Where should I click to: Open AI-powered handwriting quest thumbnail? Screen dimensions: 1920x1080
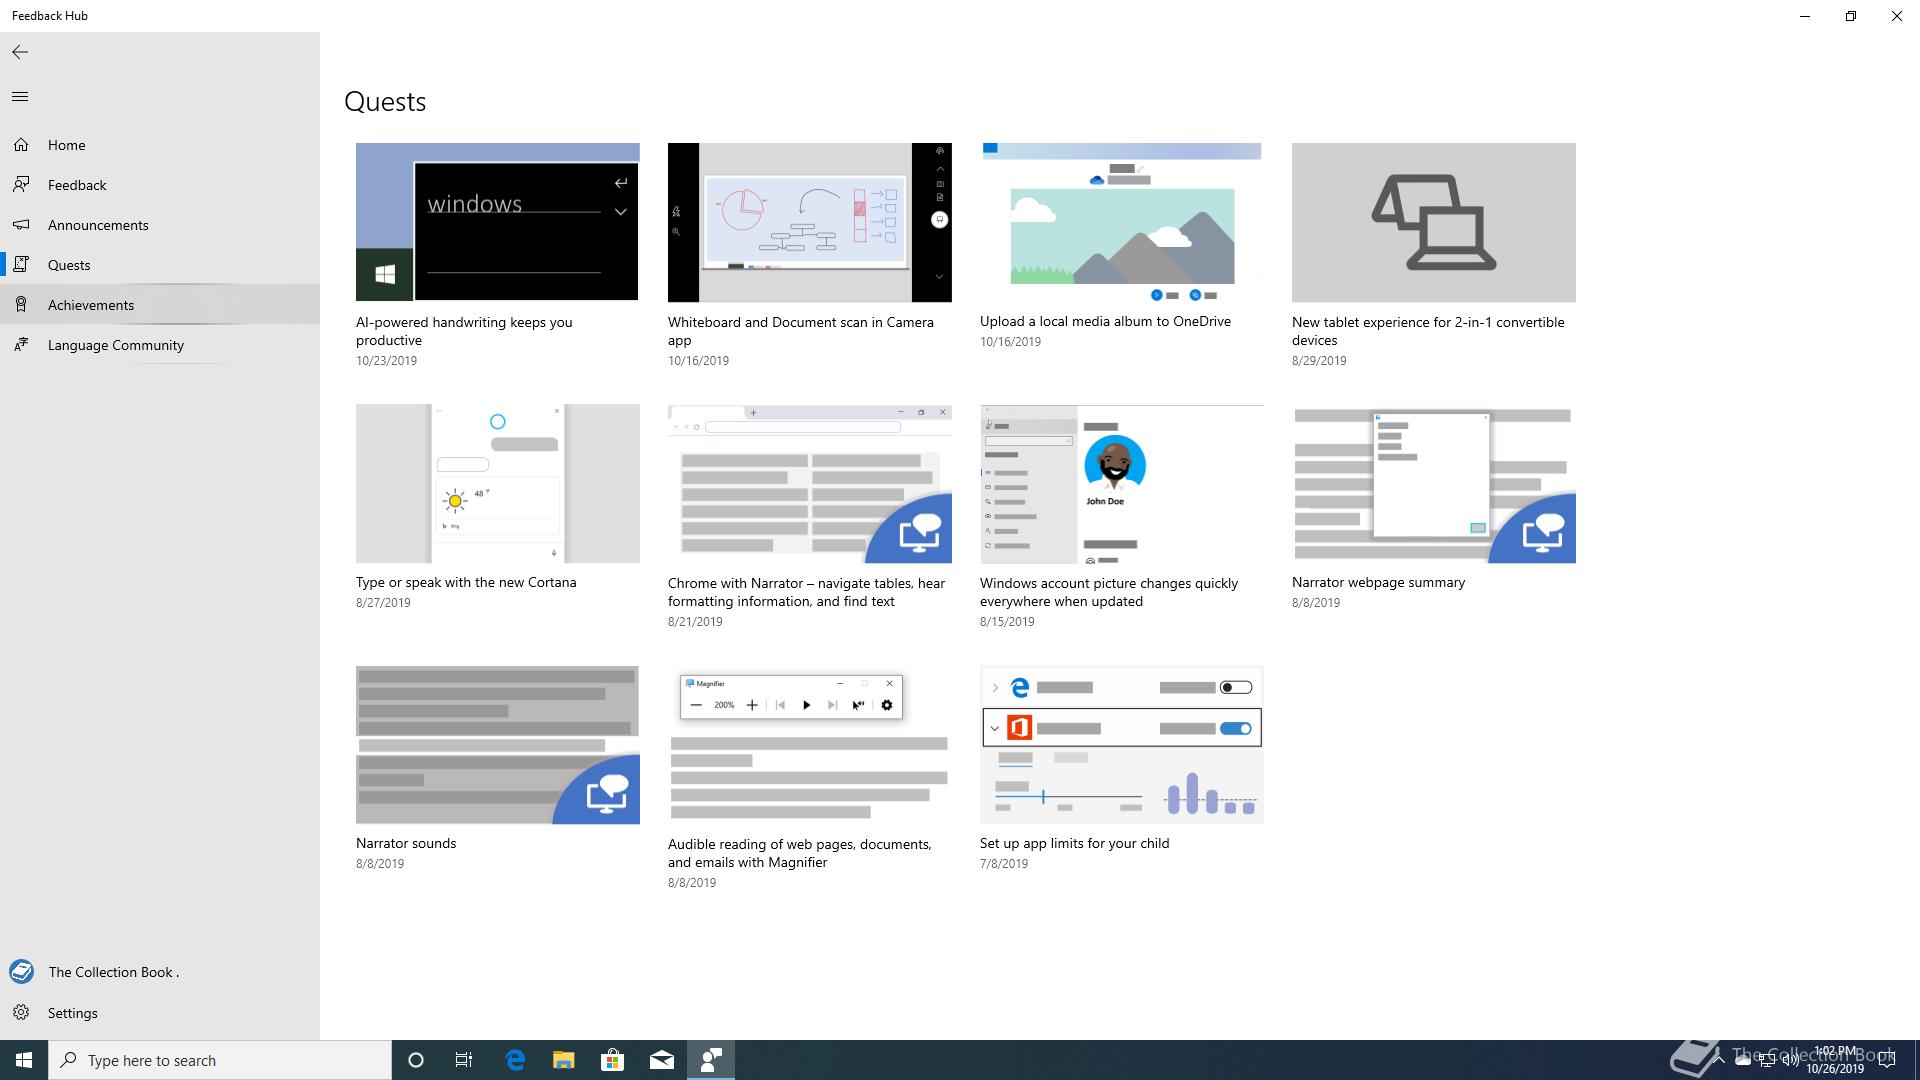[x=497, y=222]
